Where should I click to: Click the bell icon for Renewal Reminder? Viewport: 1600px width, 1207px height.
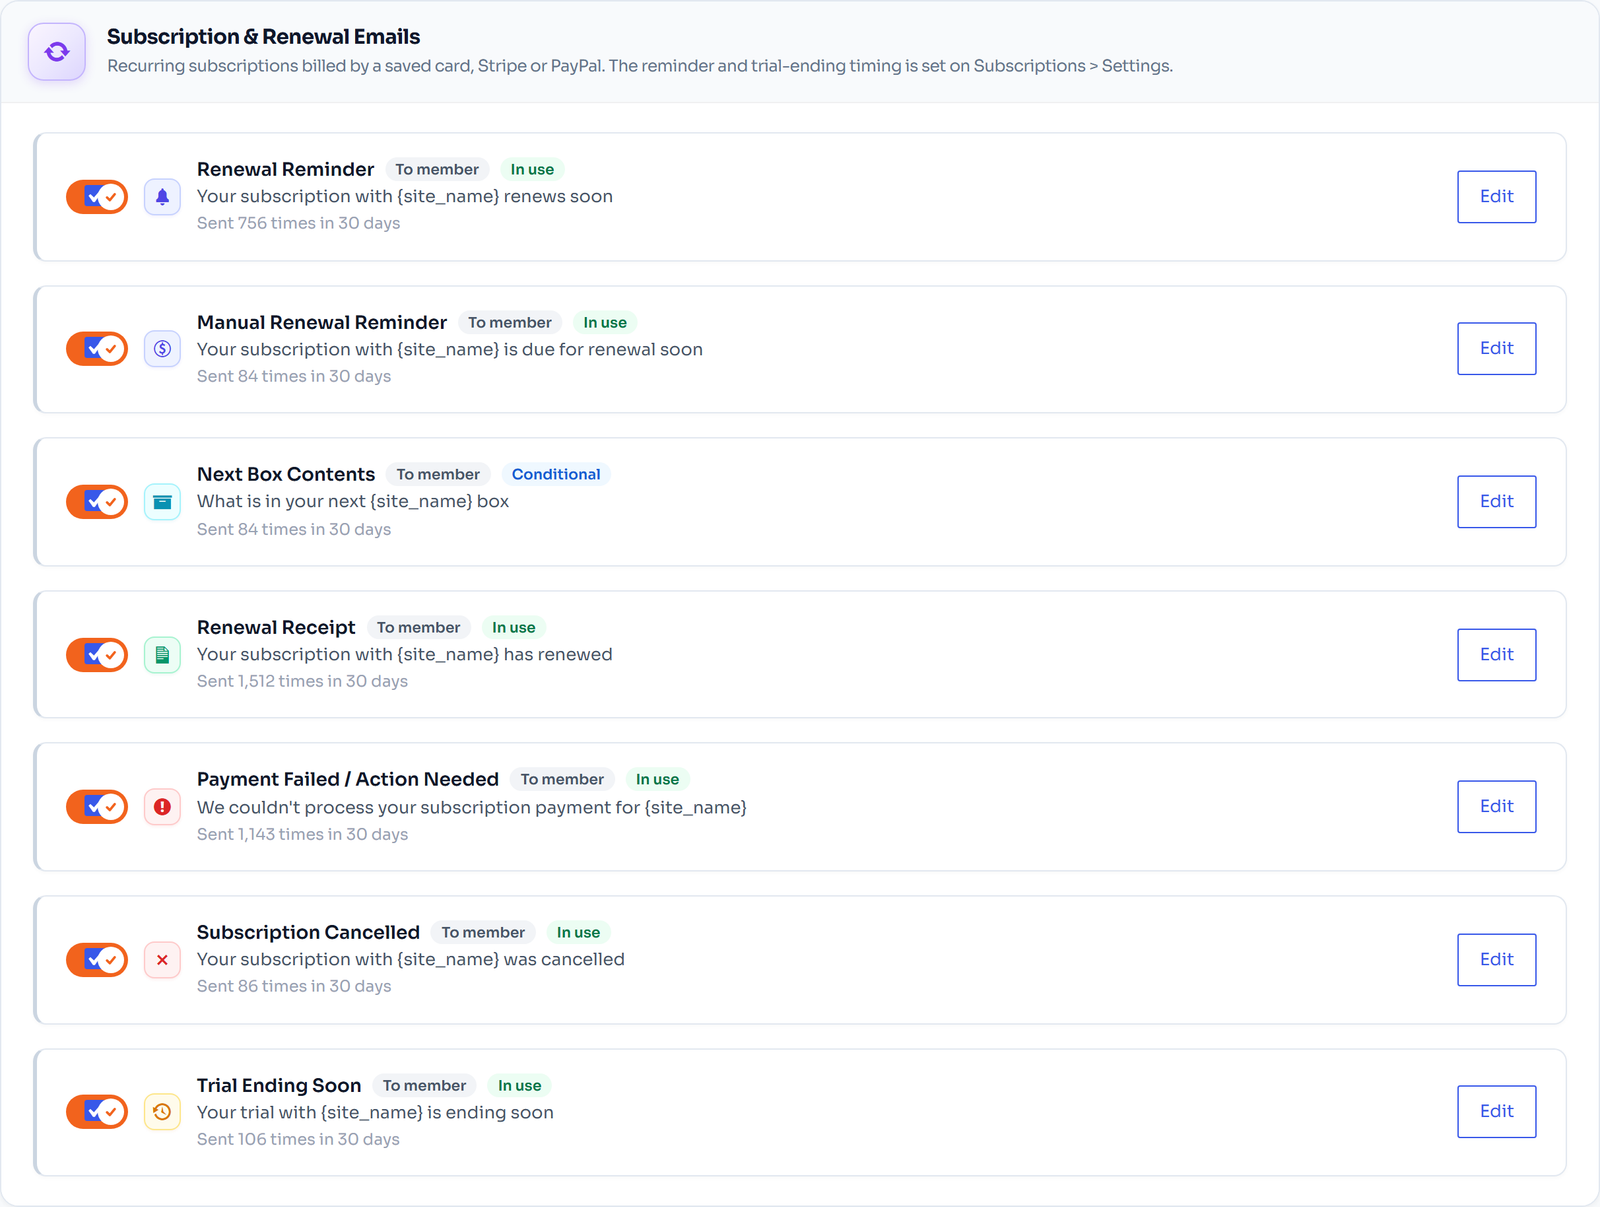click(162, 197)
